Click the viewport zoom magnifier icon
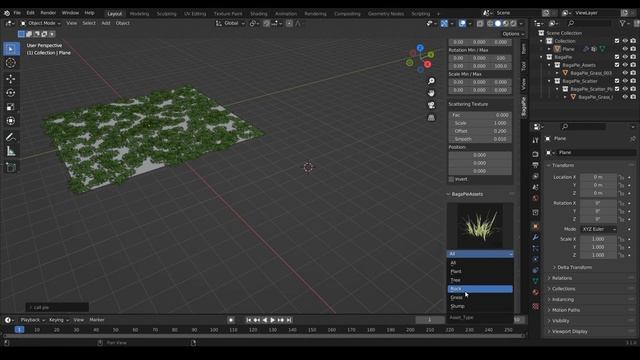The height and width of the screenshot is (360, 640). [431, 81]
